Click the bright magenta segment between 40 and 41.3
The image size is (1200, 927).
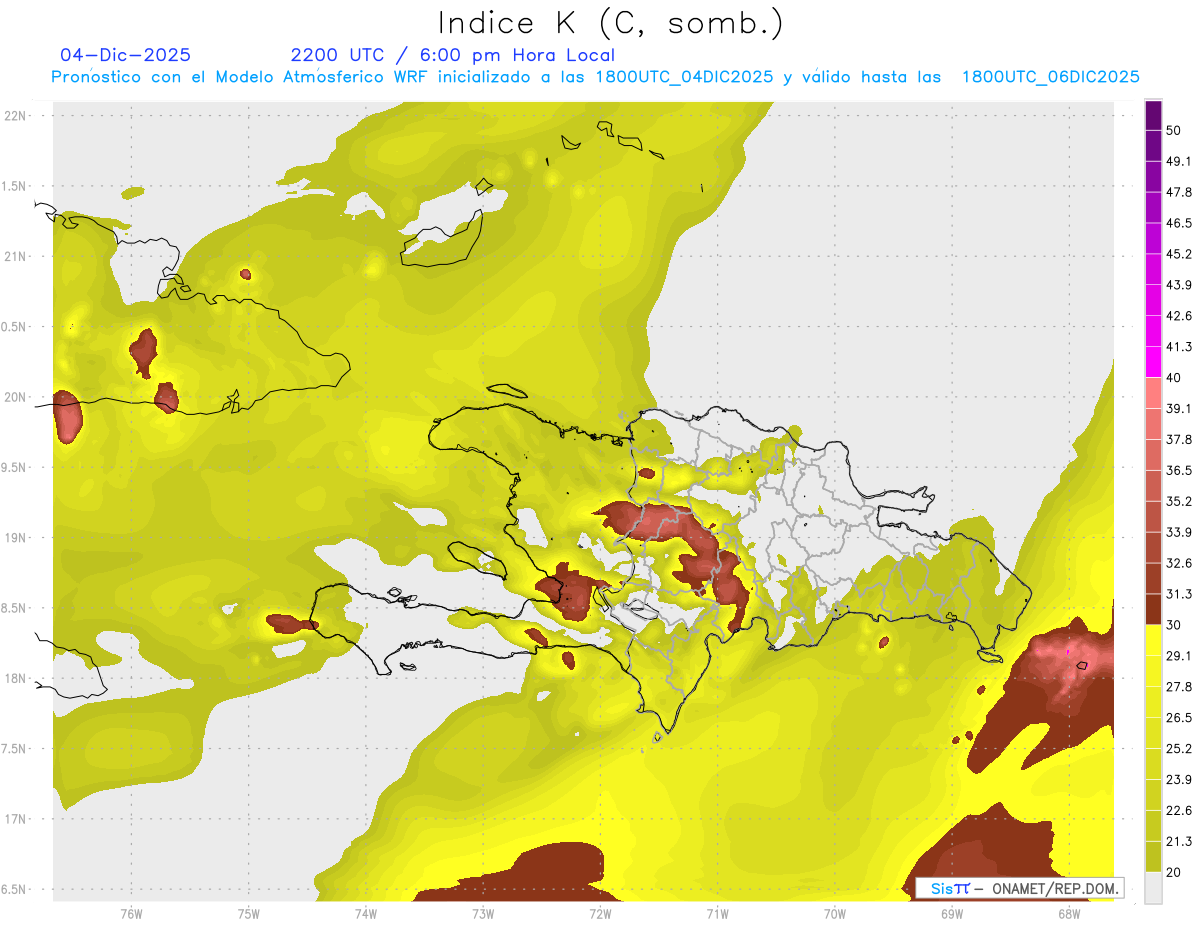click(x=1154, y=362)
